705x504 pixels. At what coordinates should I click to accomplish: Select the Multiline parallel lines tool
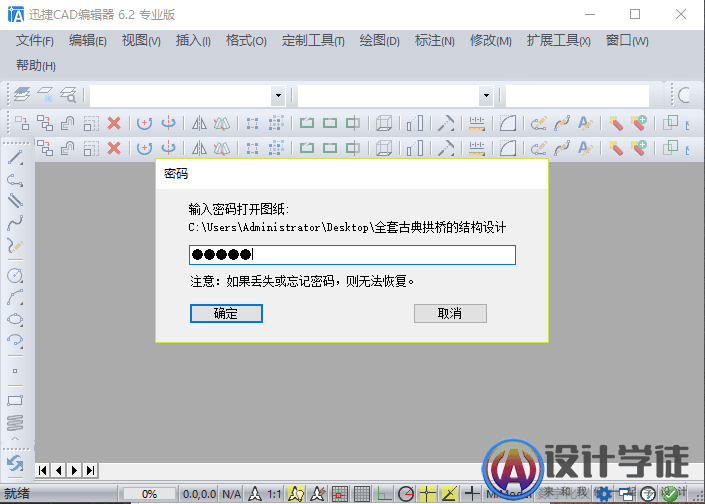click(15, 201)
